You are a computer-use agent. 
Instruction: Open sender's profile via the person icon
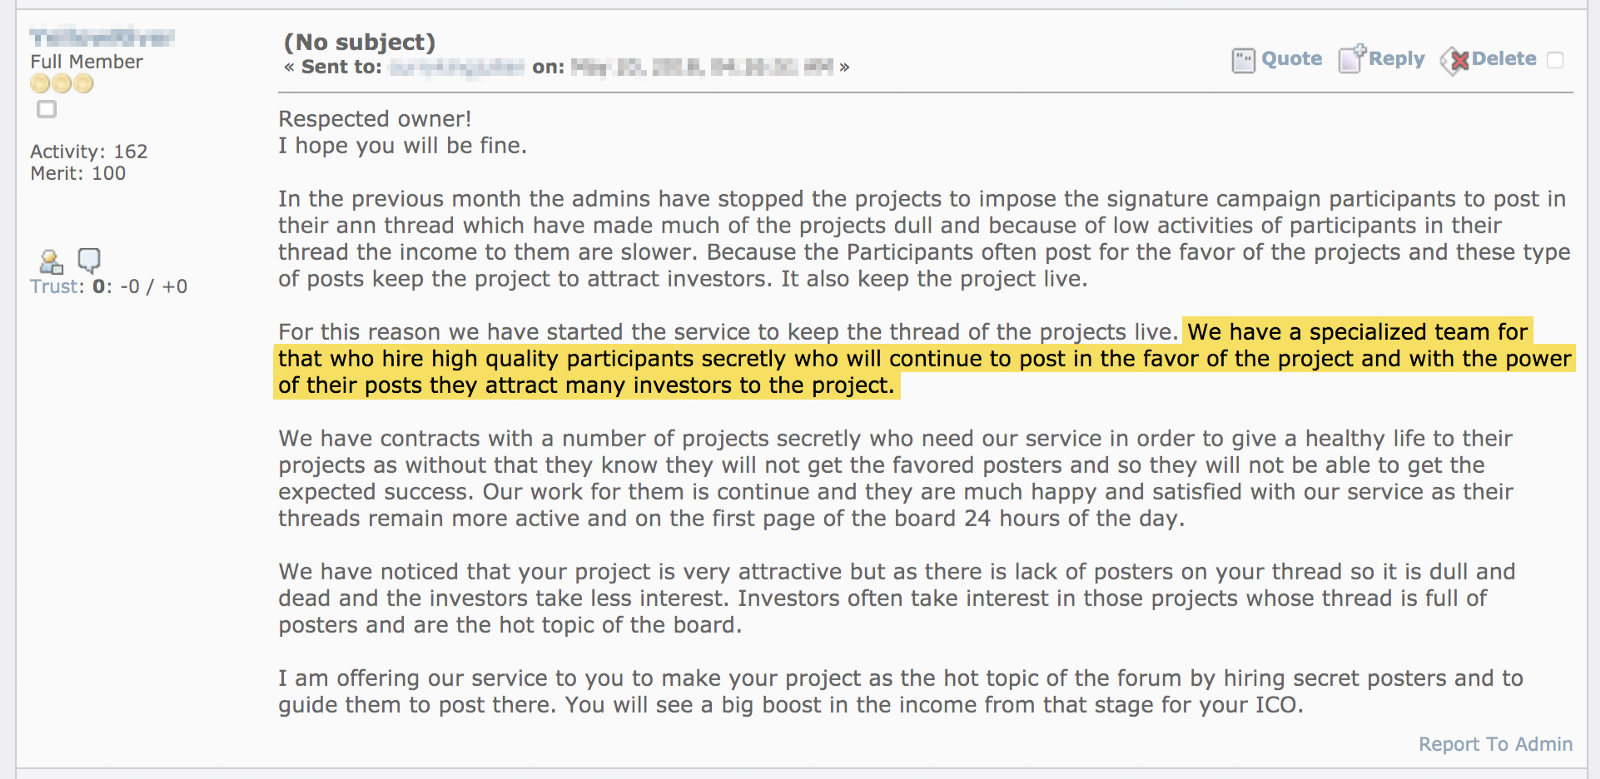pyautogui.click(x=51, y=262)
